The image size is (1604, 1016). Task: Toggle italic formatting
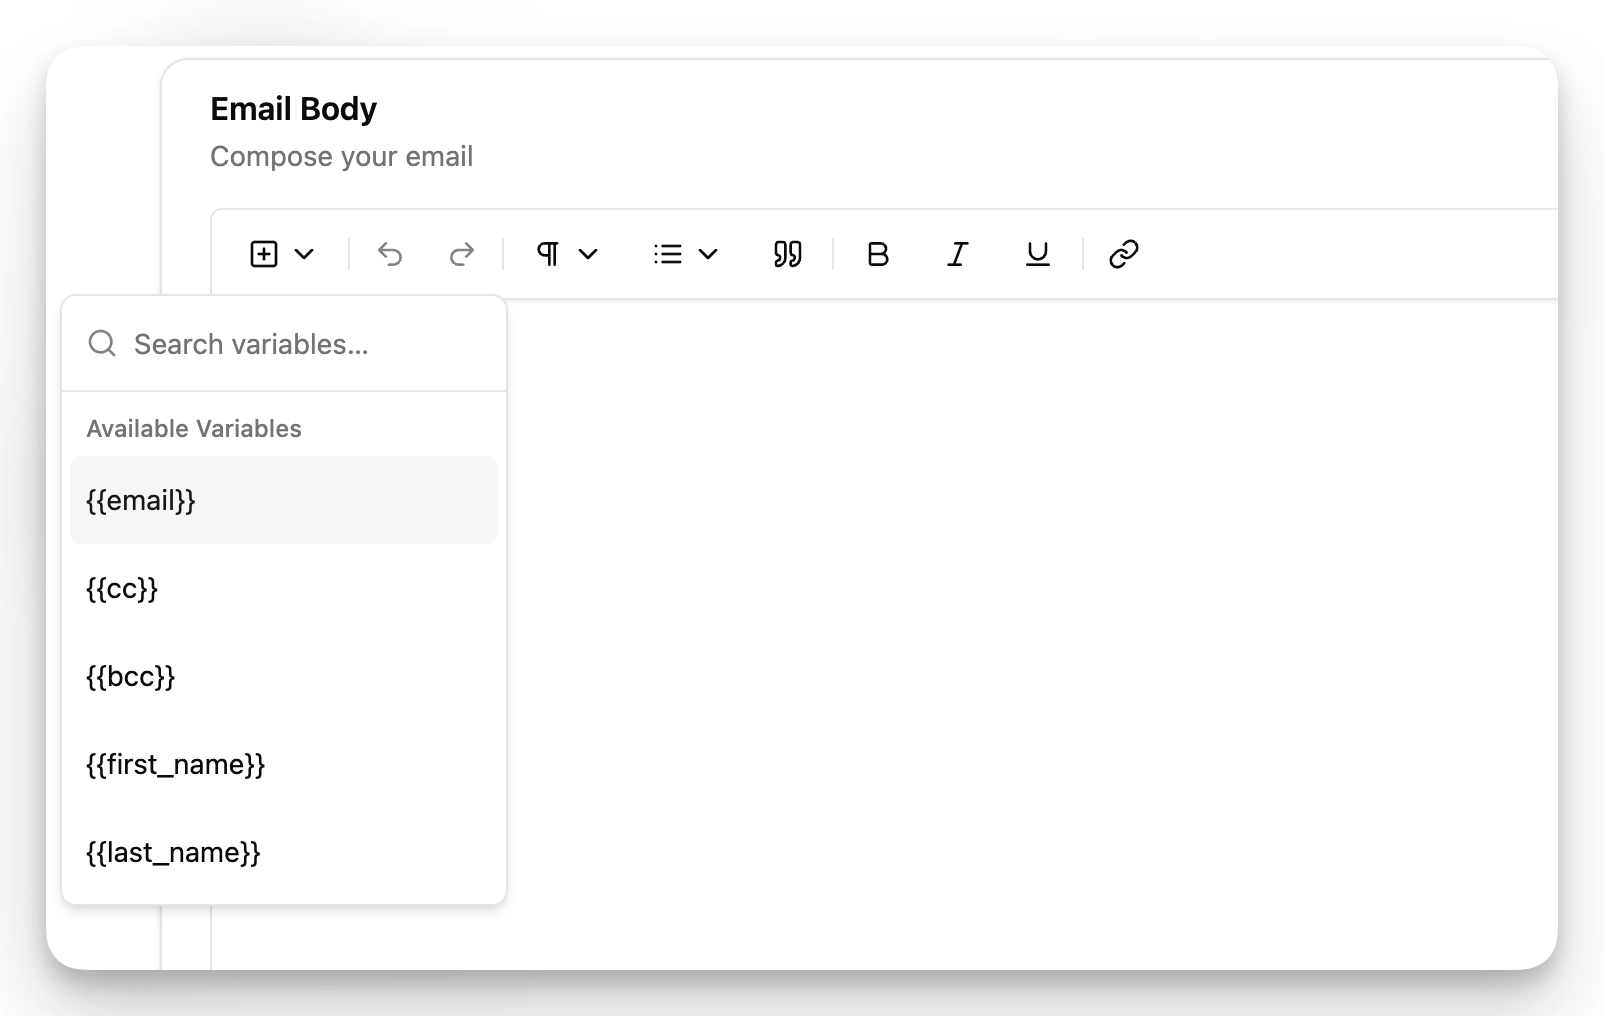click(958, 254)
